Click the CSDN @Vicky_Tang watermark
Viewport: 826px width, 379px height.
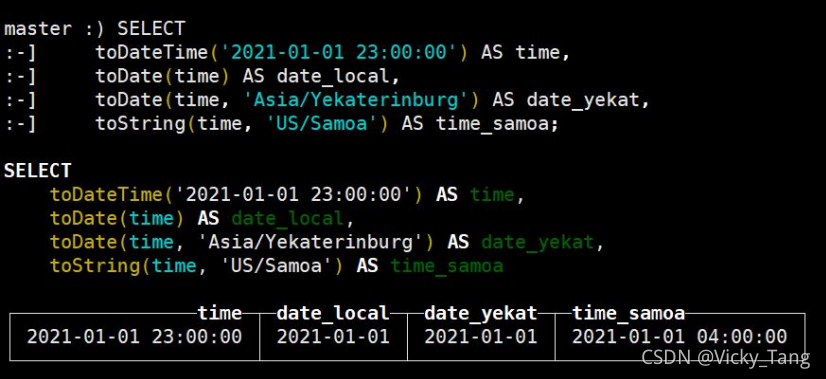tap(725, 358)
